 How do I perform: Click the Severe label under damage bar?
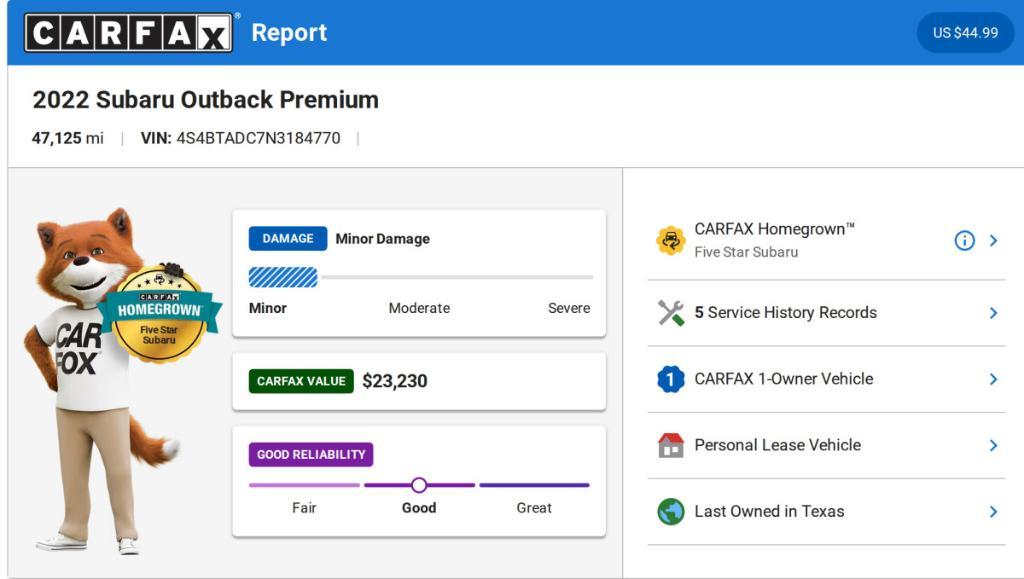coord(569,308)
